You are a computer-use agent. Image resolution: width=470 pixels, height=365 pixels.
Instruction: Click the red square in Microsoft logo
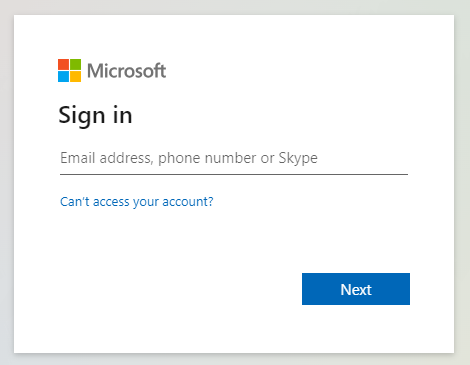click(x=63, y=64)
